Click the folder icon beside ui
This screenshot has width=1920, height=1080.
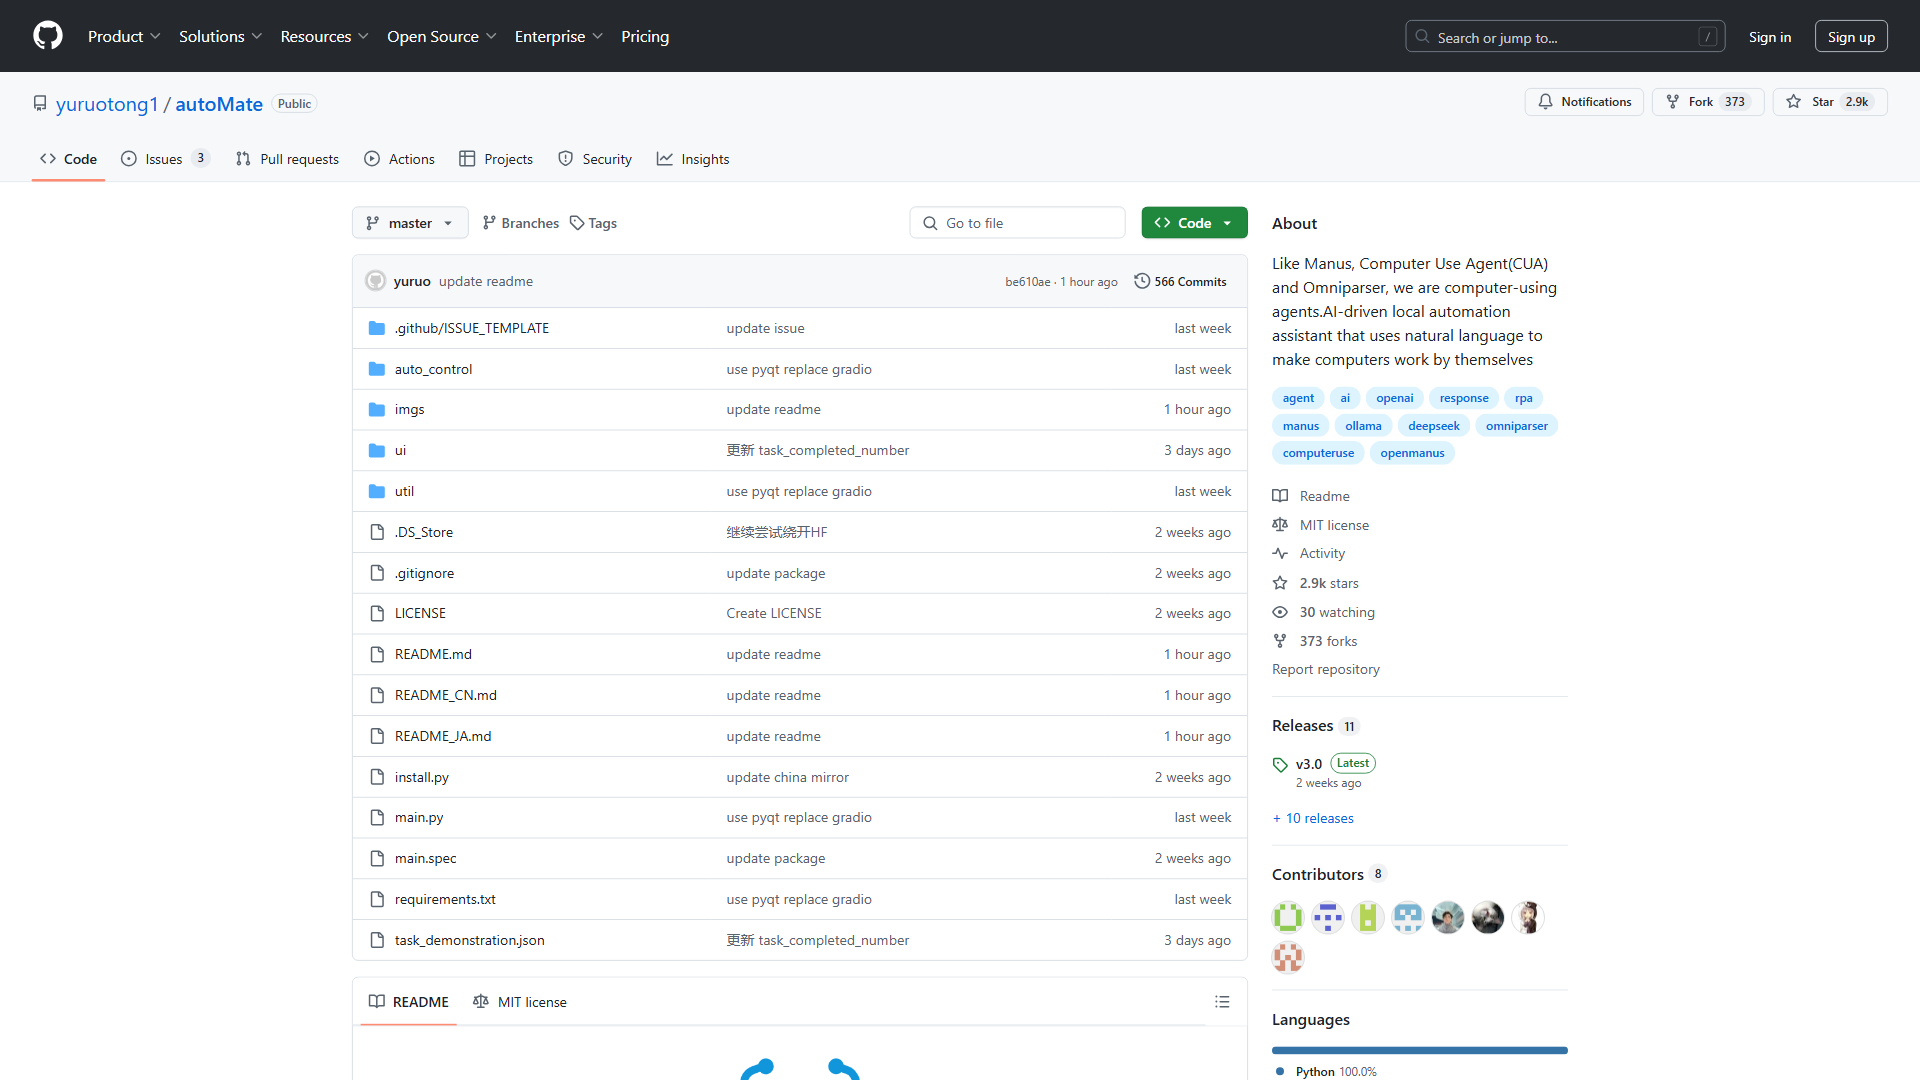377,451
